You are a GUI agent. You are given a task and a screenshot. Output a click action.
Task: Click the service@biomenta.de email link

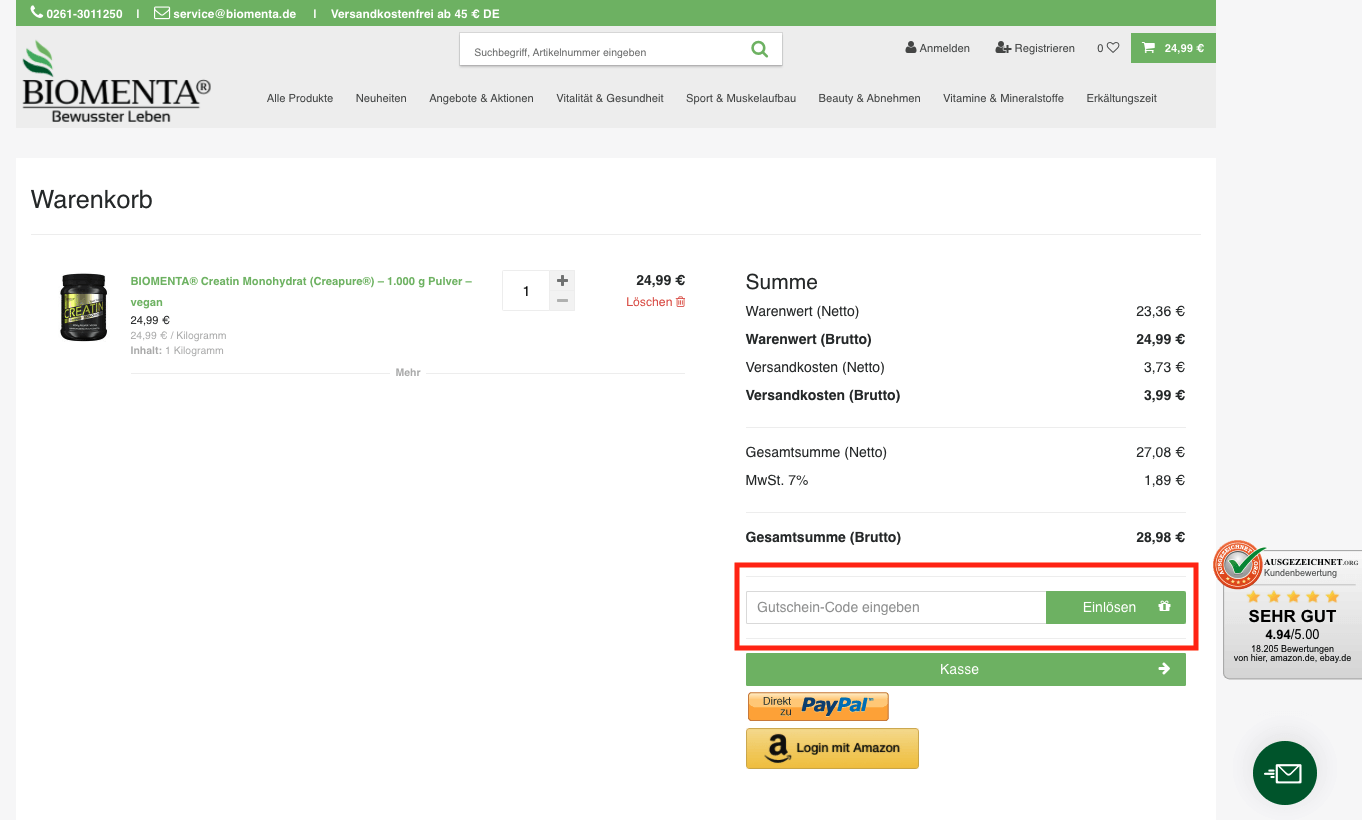225,14
